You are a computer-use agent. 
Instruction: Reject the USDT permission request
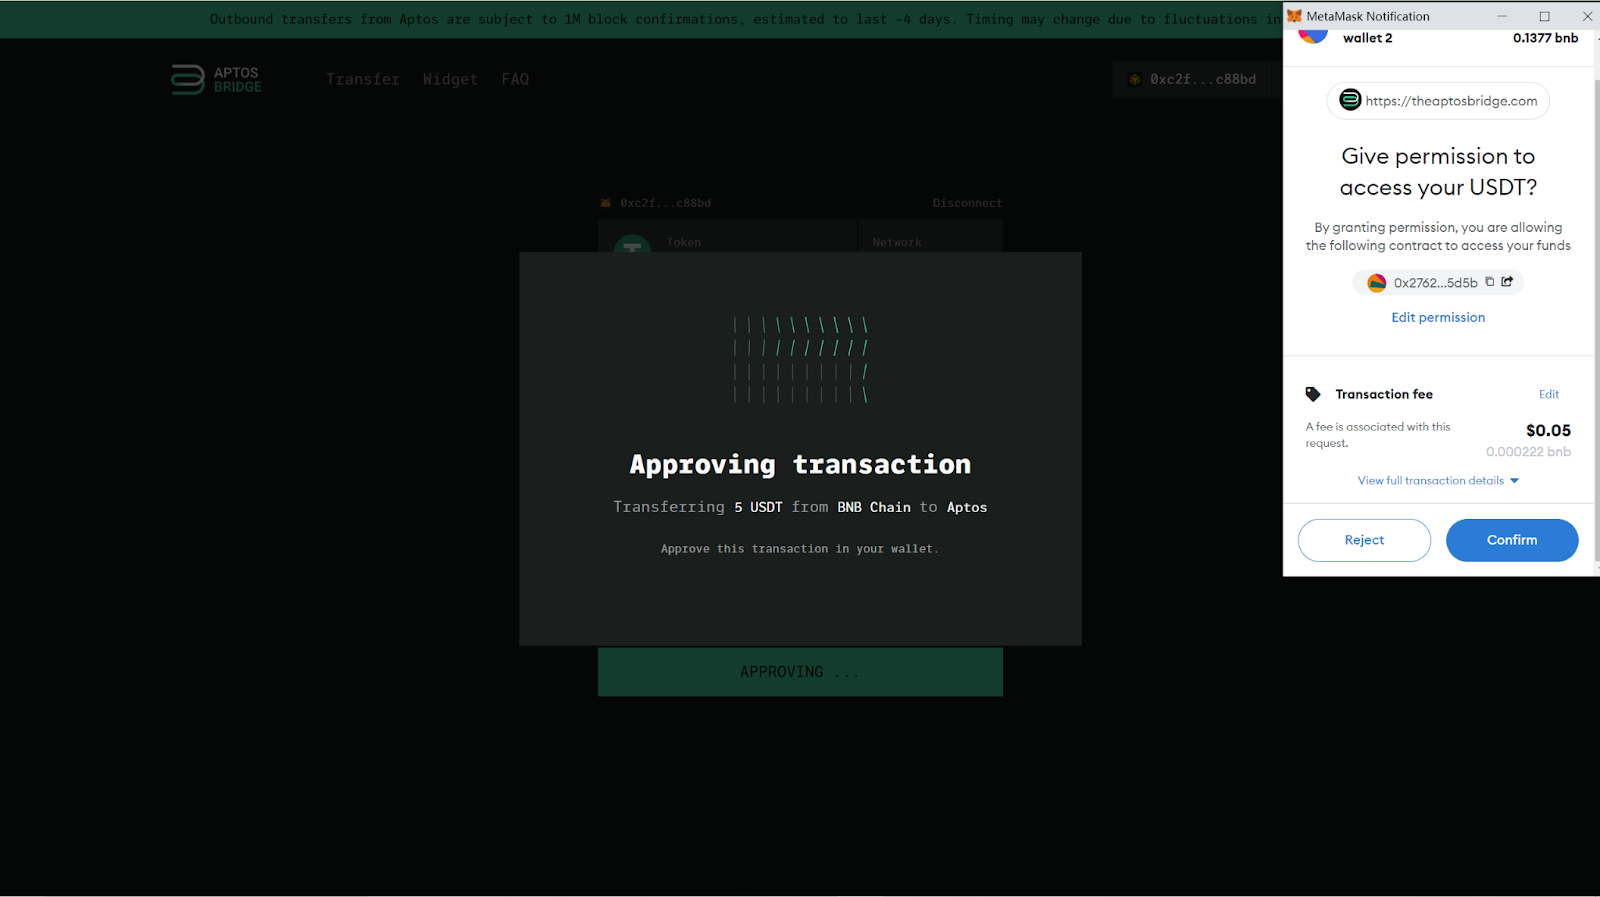(x=1364, y=540)
